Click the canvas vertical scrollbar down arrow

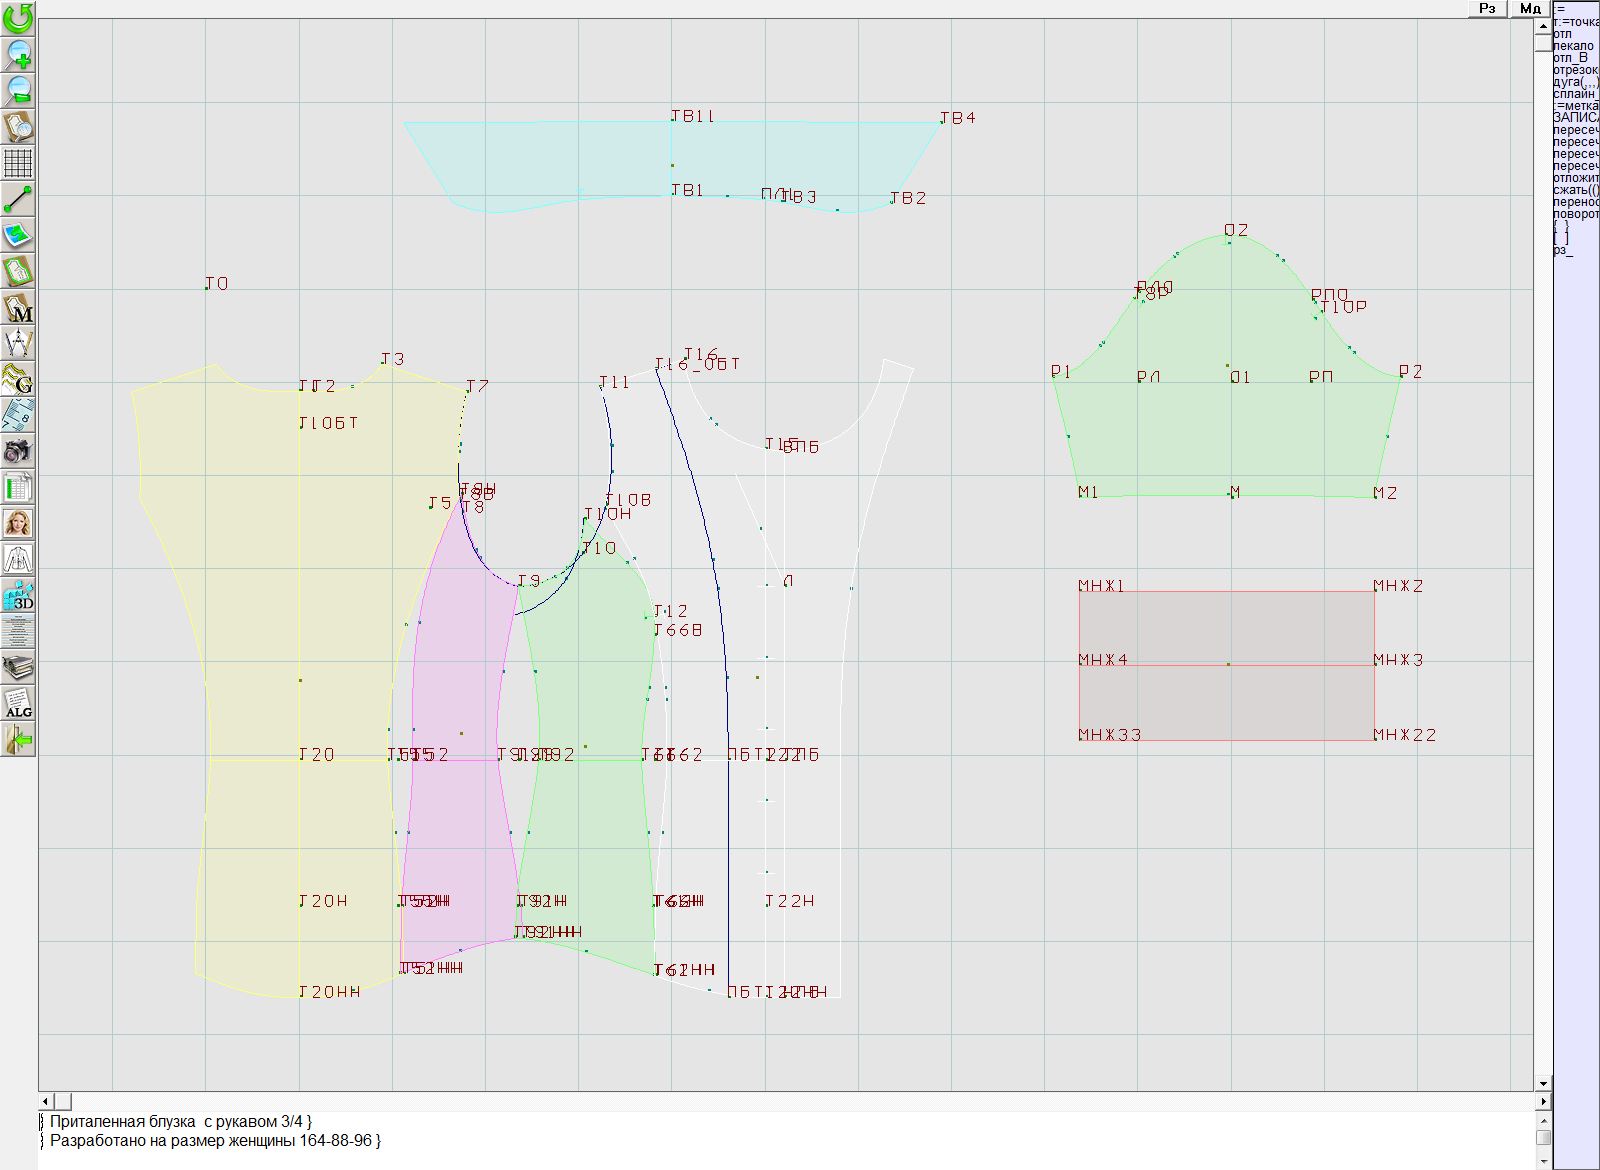tap(1543, 1083)
